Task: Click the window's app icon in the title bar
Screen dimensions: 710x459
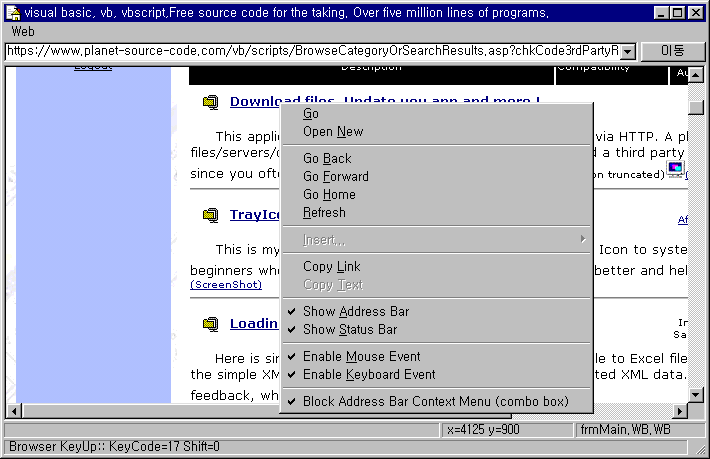Action: (x=13, y=13)
